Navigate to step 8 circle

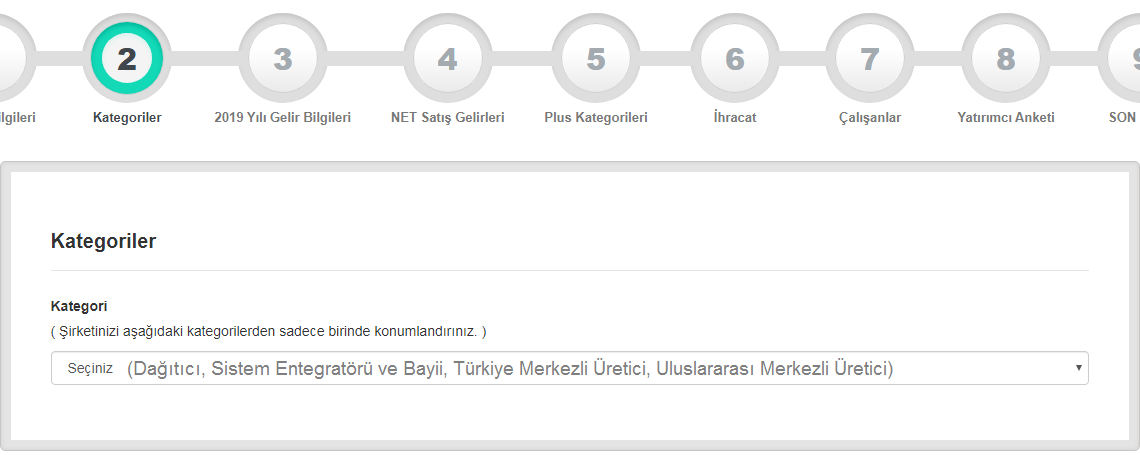tap(1006, 59)
